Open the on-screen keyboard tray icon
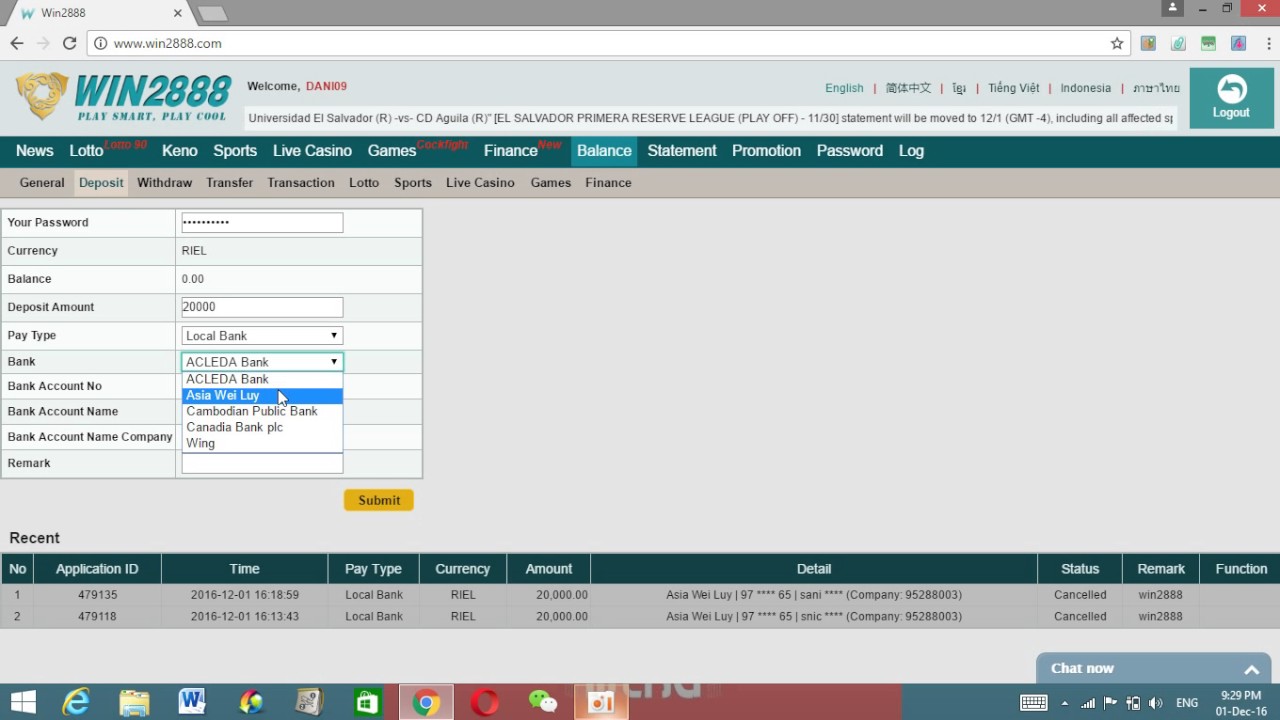The width and height of the screenshot is (1280, 720). pyautogui.click(x=1034, y=702)
